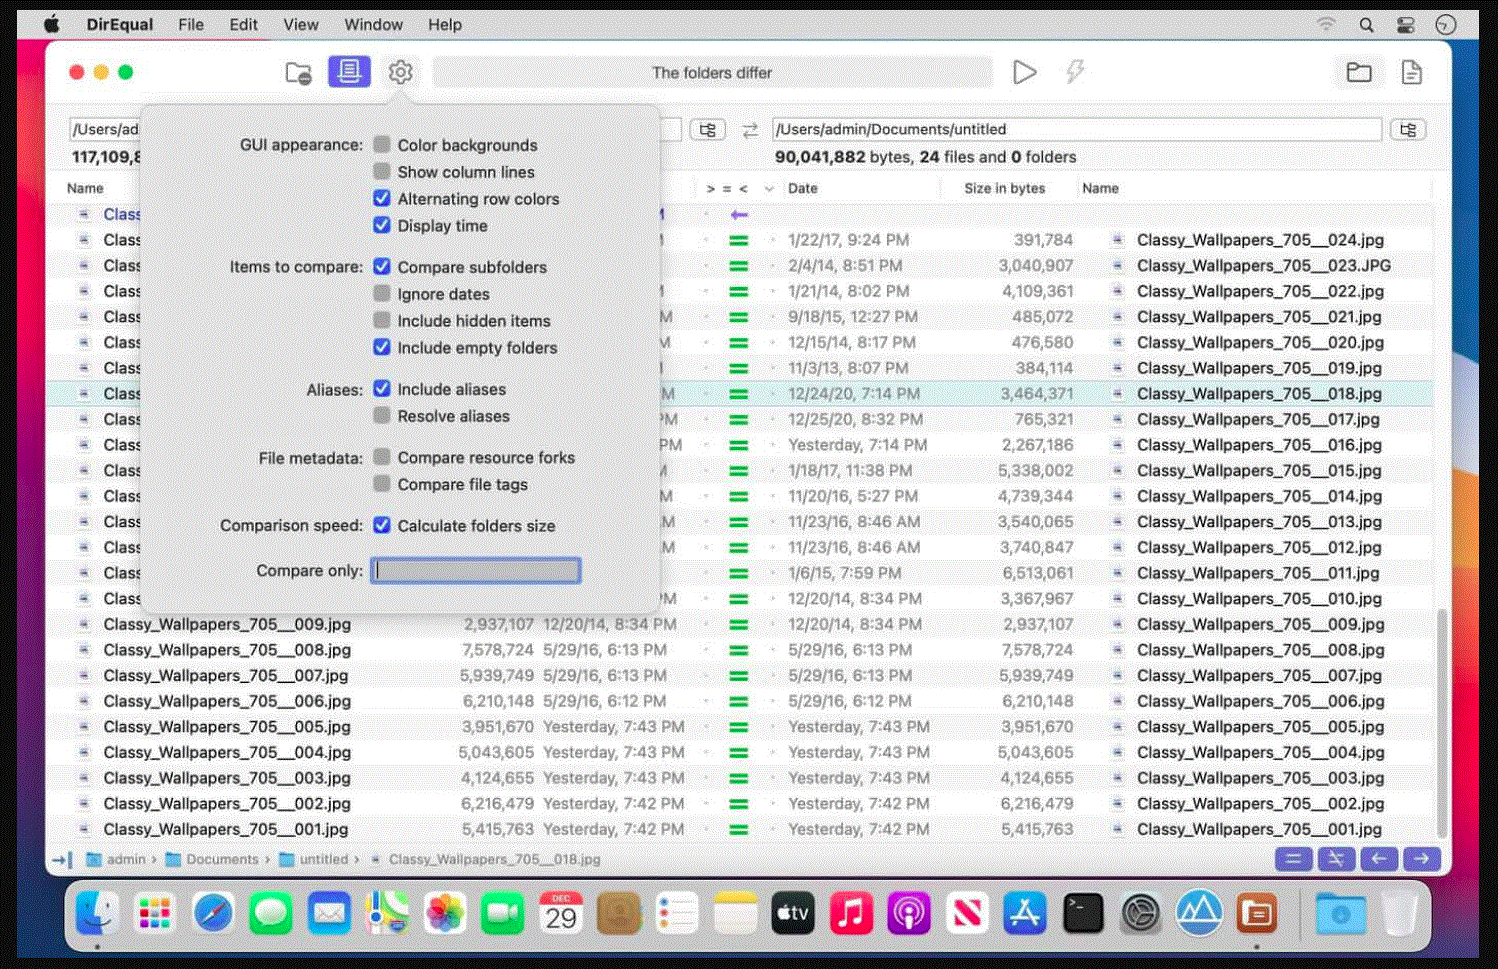Click the left arrow filter button
Viewport: 1498px width, 969px height.
coord(1379,858)
